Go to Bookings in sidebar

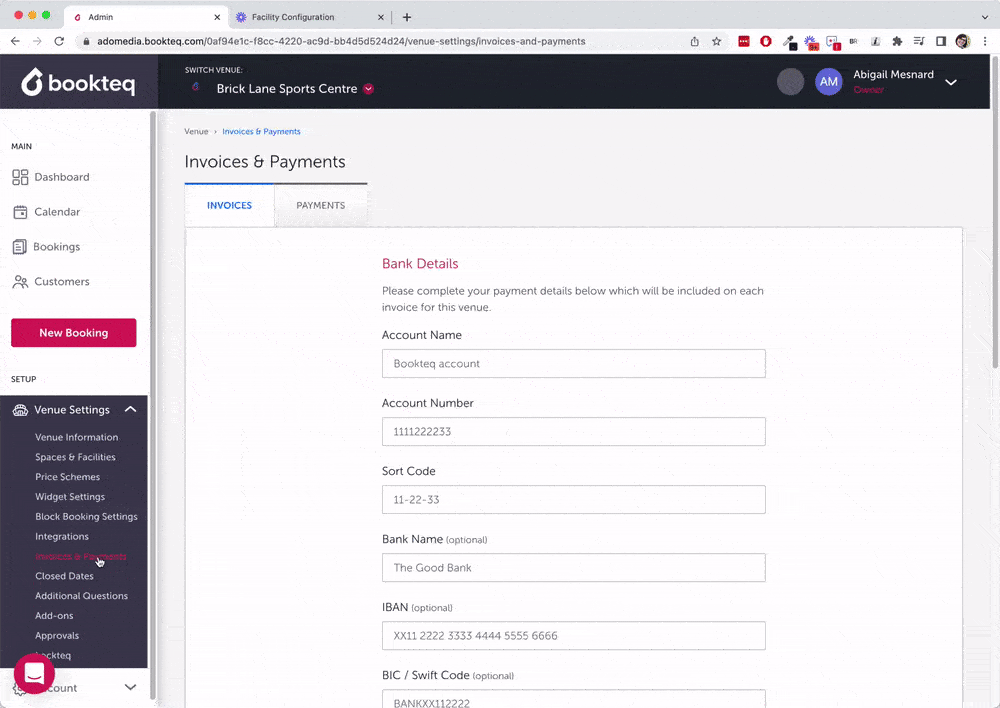pyautogui.click(x=57, y=247)
